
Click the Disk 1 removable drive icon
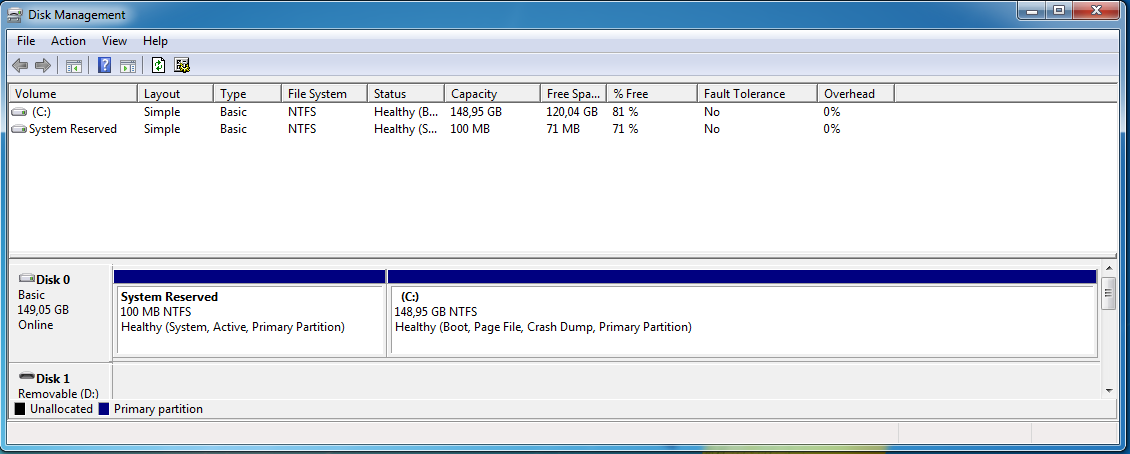(x=27, y=378)
